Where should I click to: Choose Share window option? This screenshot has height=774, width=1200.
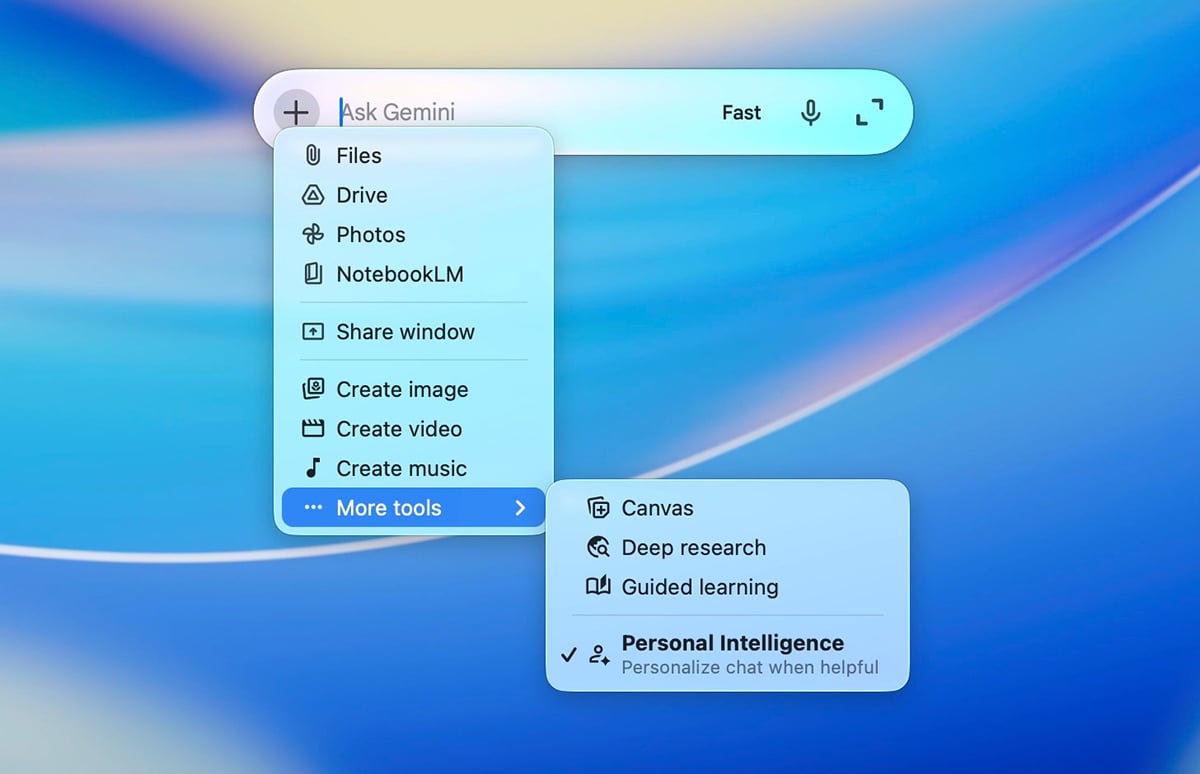(414, 332)
